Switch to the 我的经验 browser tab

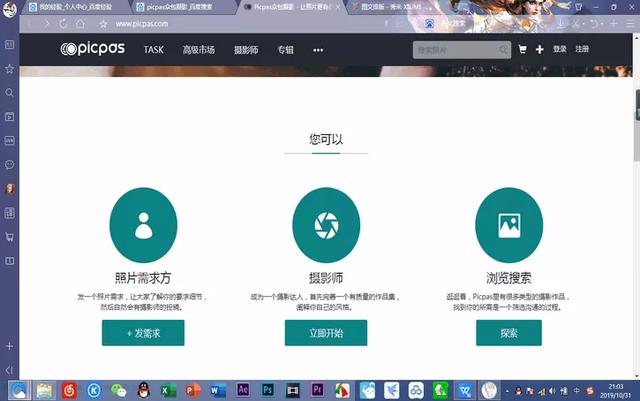click(x=72, y=6)
